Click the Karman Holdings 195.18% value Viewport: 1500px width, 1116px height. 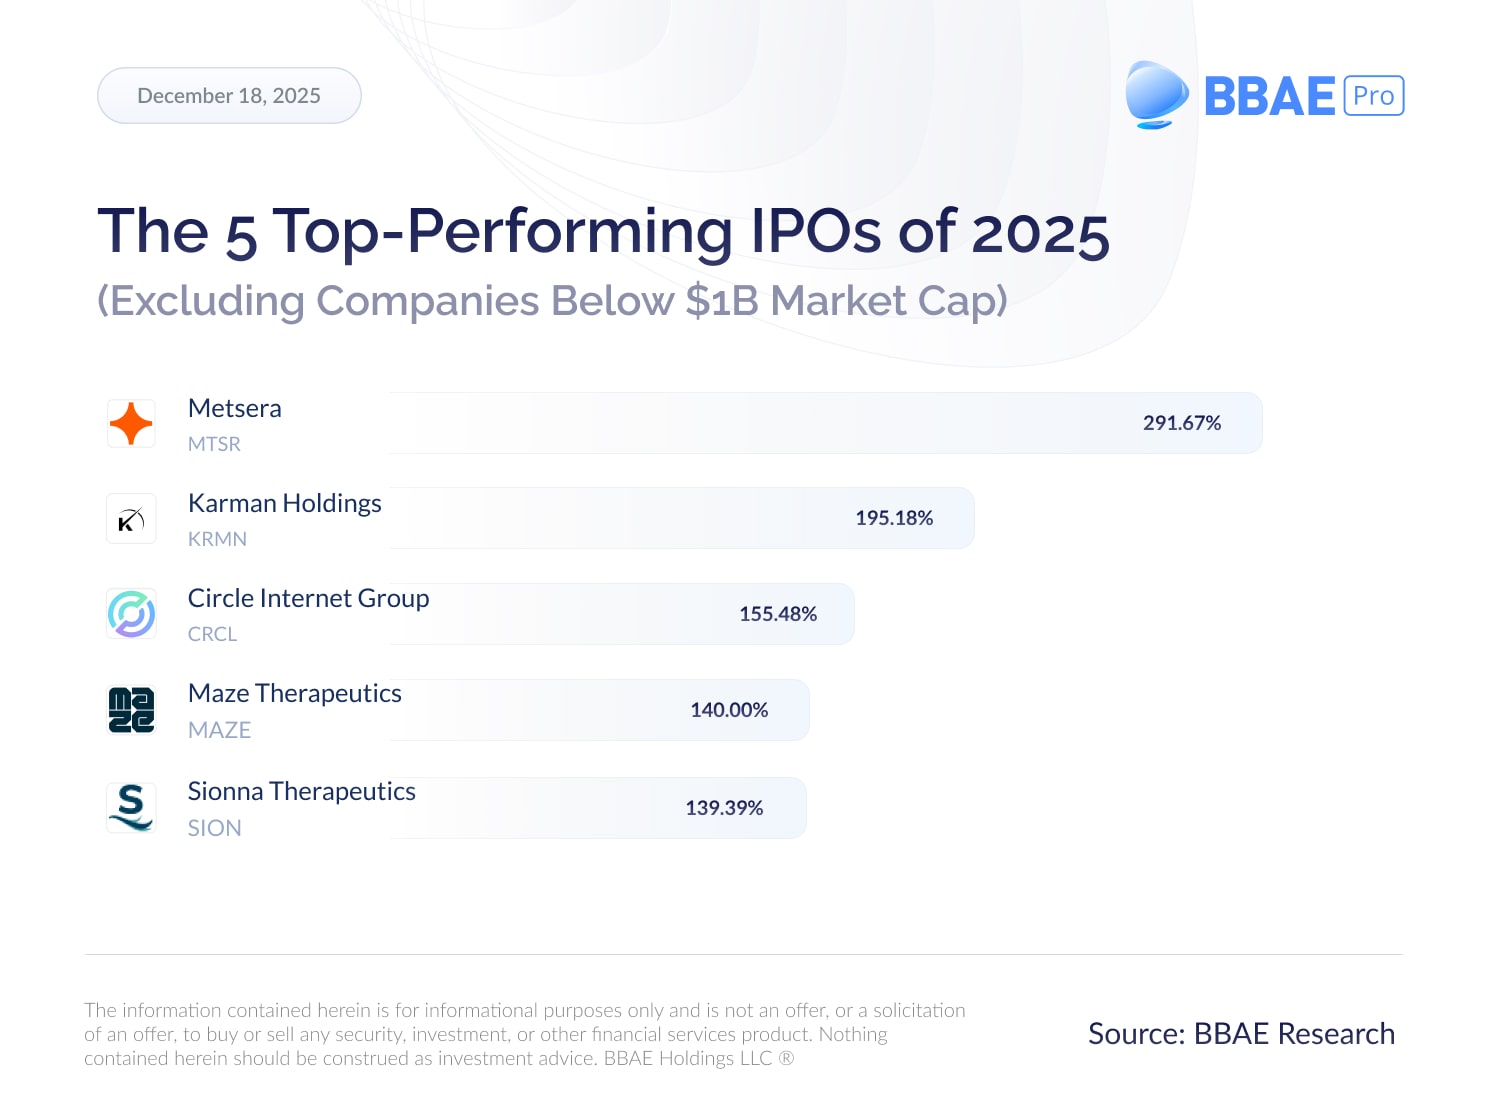894,518
